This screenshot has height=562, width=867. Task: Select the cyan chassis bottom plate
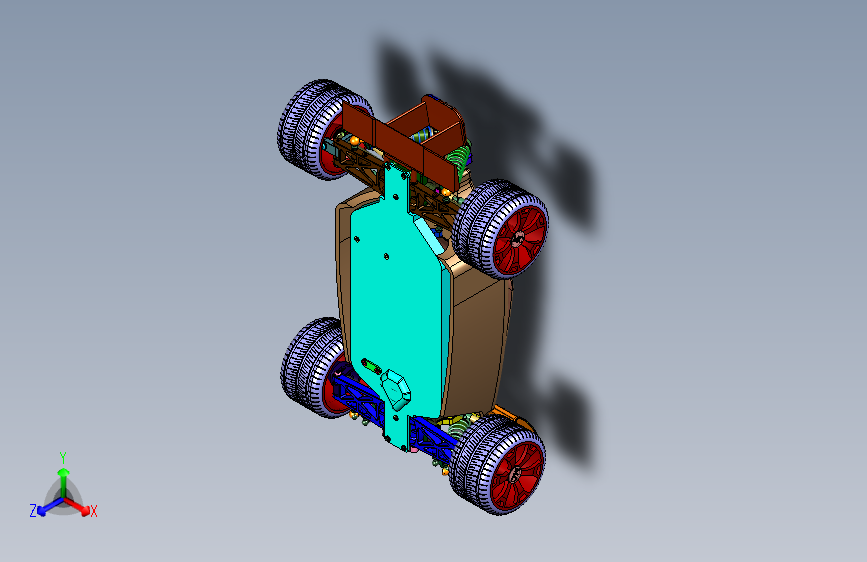click(395, 310)
